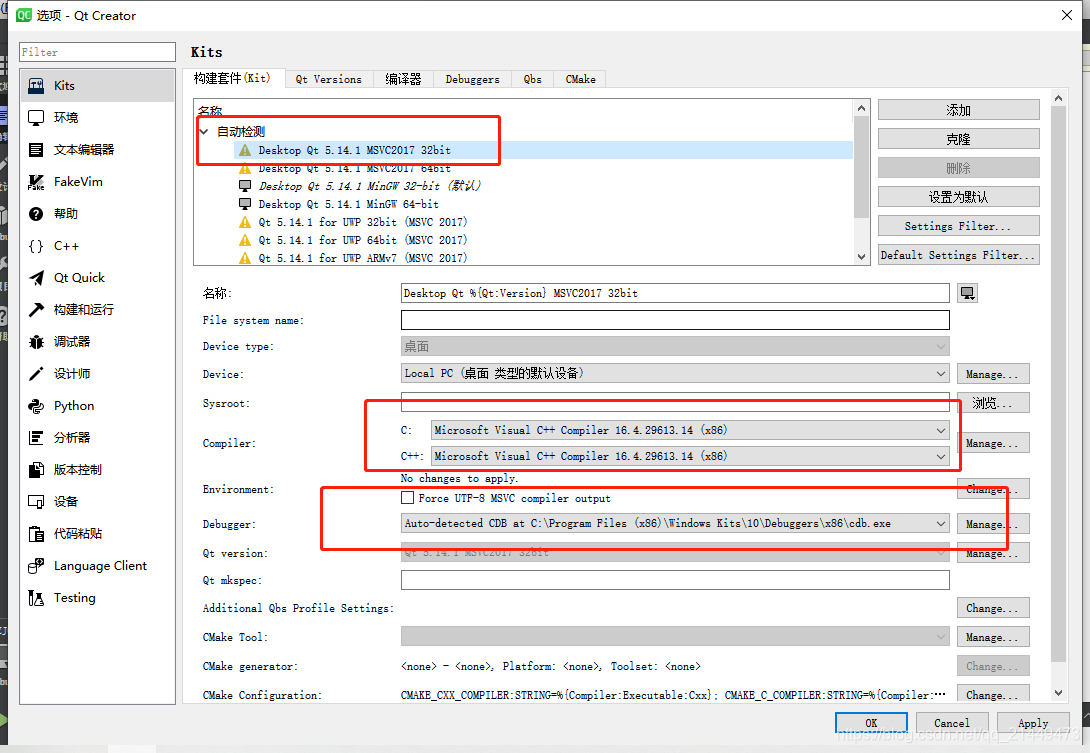Click Change... for CMake Configuration

pos(993,695)
